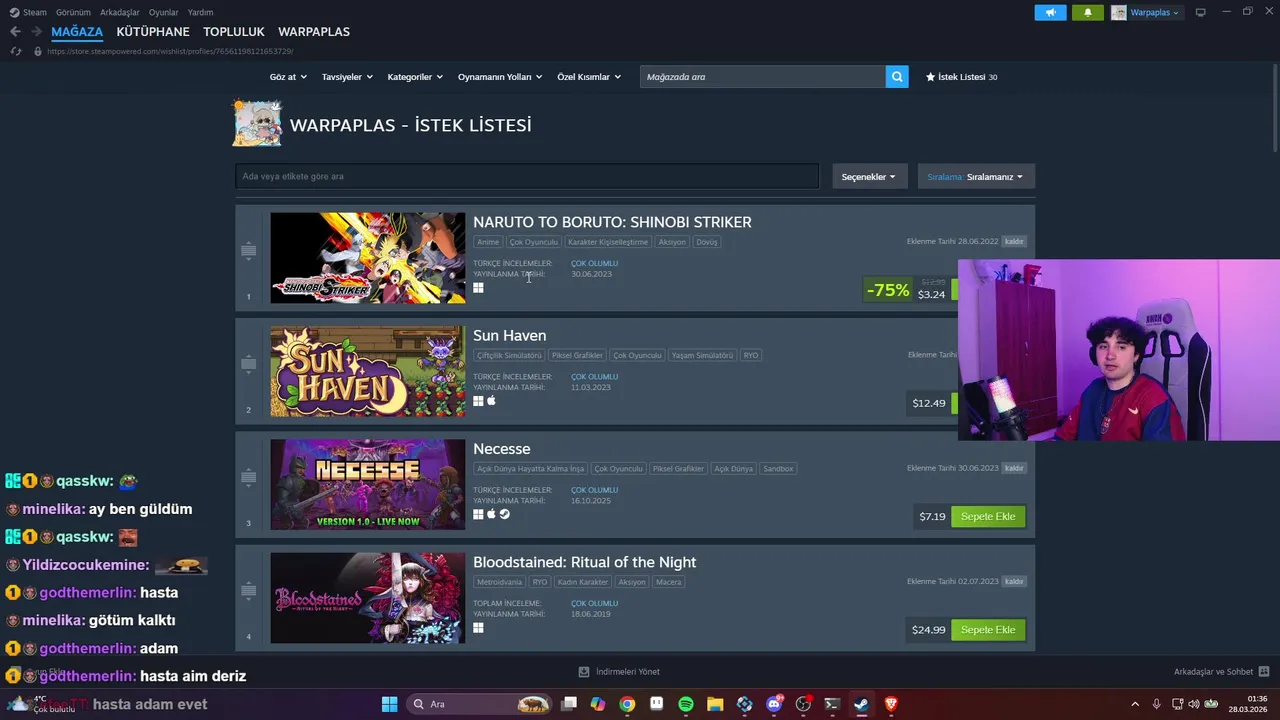Click the Mağazada ara search field

coord(763,77)
